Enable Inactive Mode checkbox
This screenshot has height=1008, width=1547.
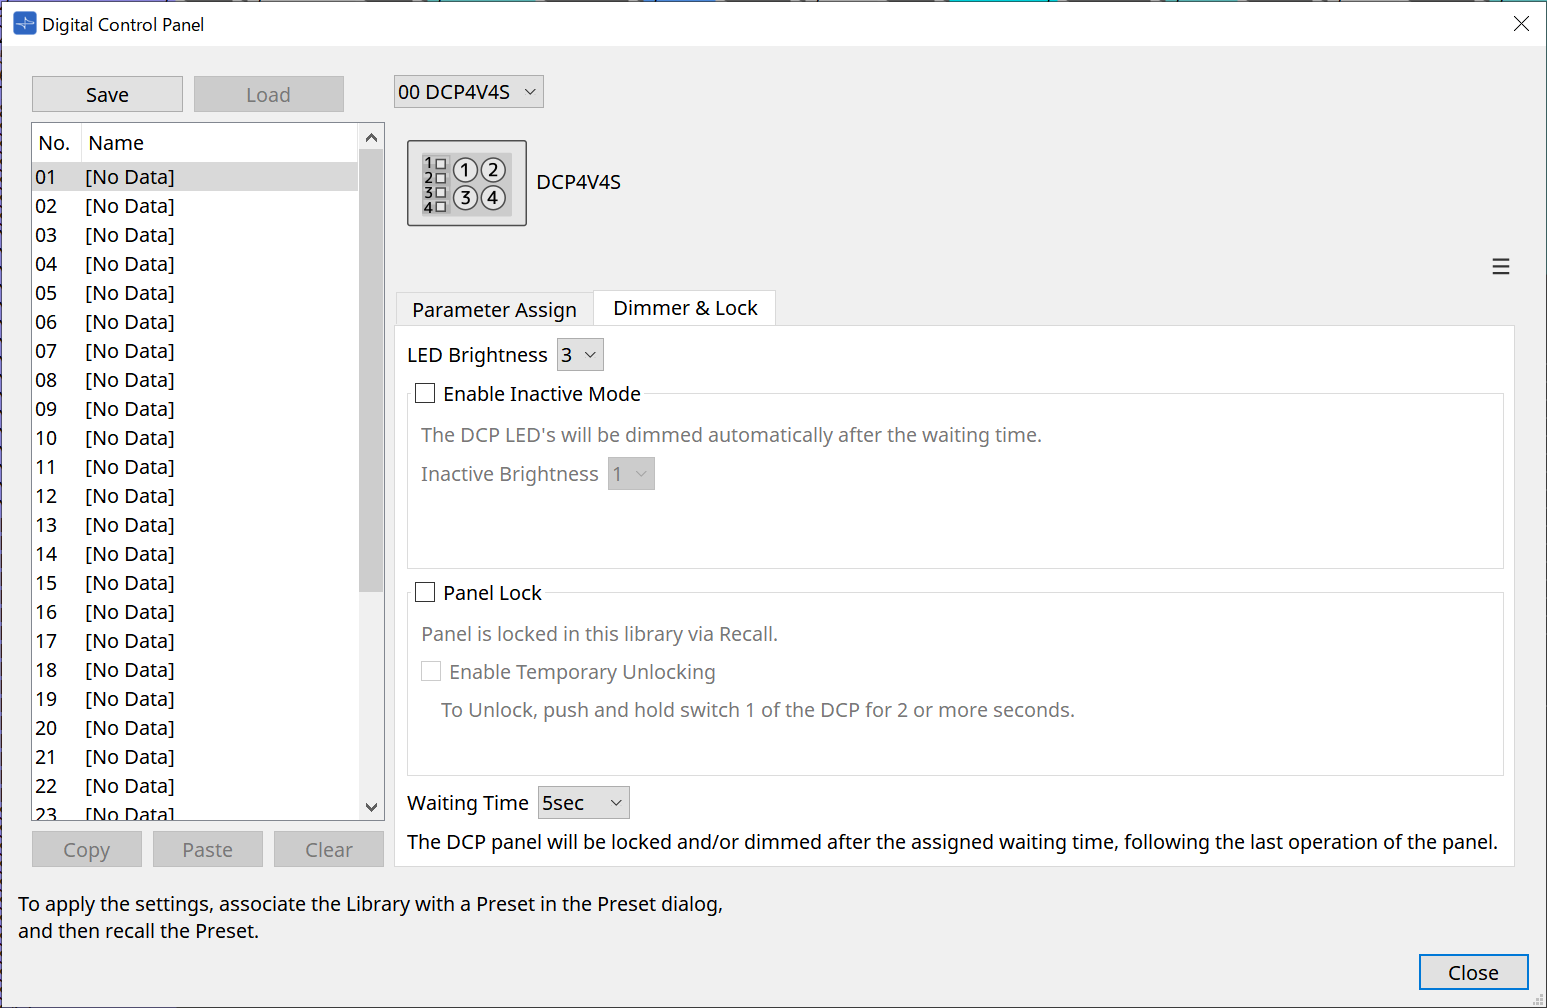[x=426, y=394]
